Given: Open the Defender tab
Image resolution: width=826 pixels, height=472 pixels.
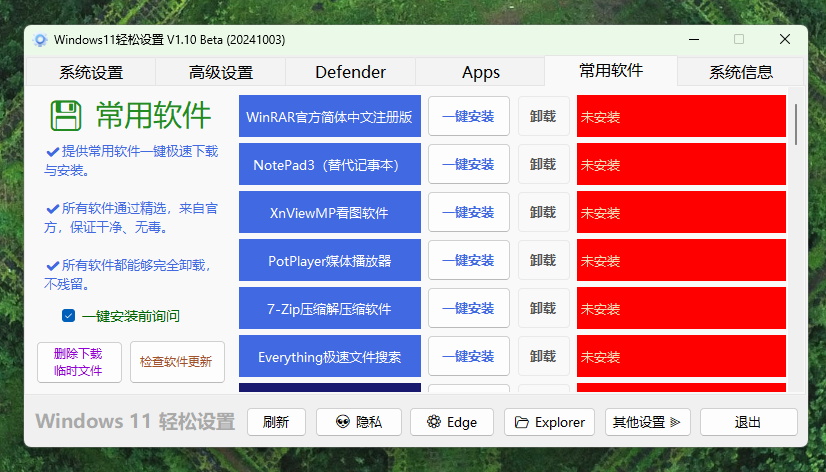Looking at the screenshot, I should click(x=350, y=72).
